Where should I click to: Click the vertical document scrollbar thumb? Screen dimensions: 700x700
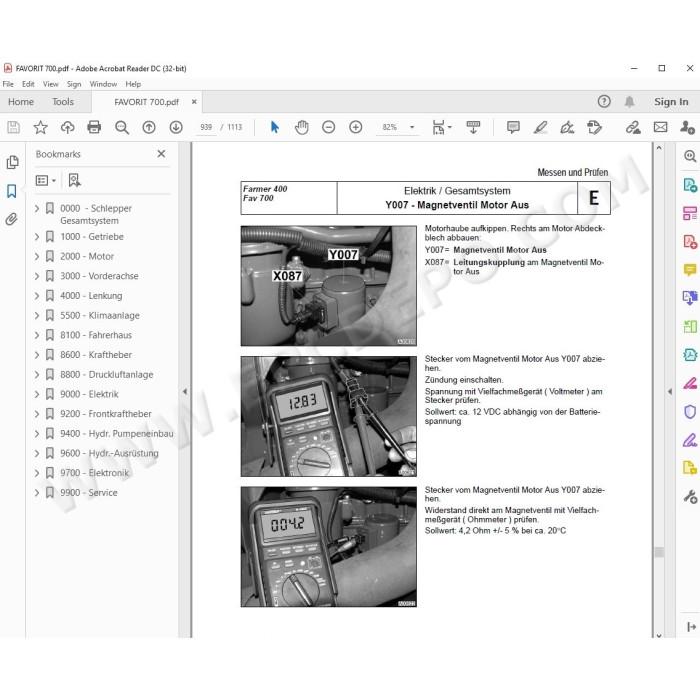(659, 552)
